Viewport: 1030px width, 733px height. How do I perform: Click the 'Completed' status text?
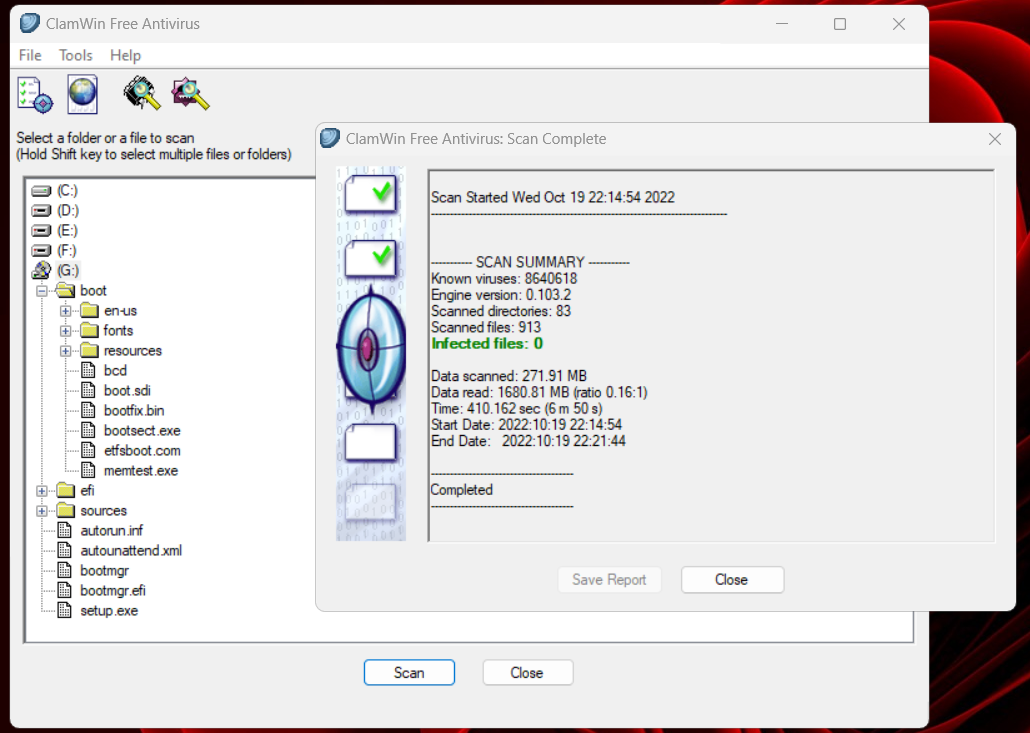461,490
